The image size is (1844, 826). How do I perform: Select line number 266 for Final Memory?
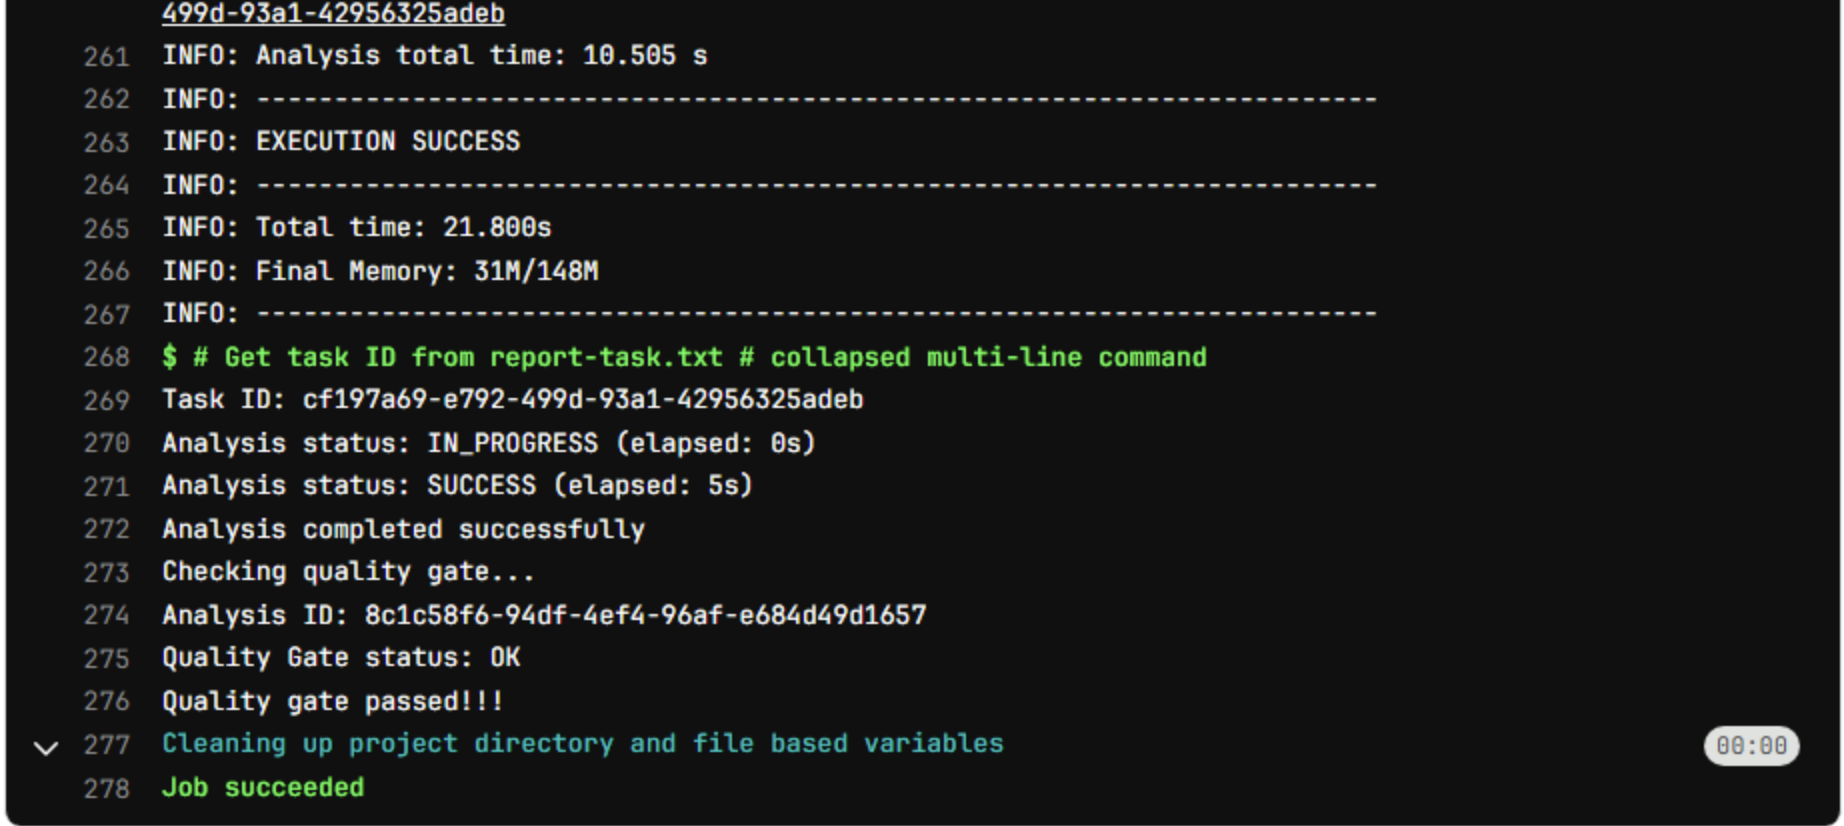tap(106, 272)
